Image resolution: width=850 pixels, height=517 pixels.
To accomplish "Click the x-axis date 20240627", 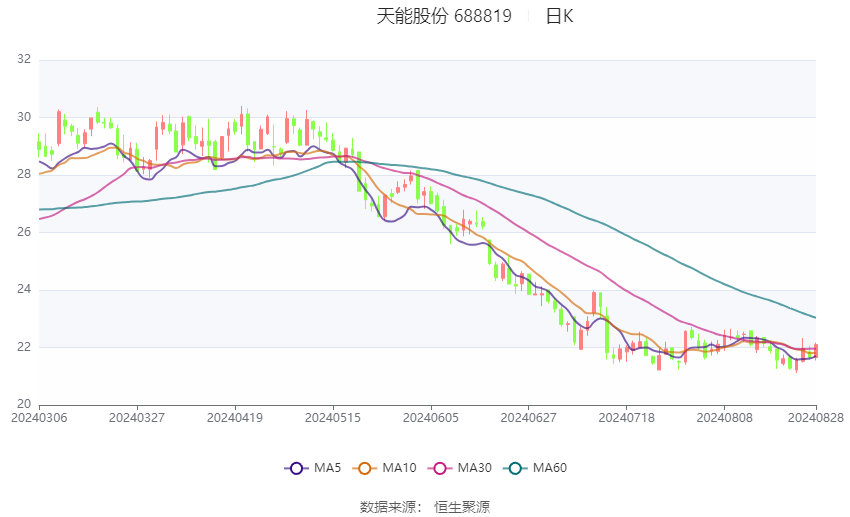I will coord(529,418).
